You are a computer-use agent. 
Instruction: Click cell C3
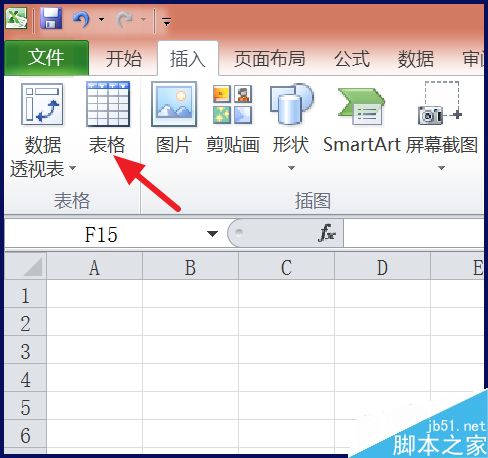pyautogui.click(x=286, y=350)
